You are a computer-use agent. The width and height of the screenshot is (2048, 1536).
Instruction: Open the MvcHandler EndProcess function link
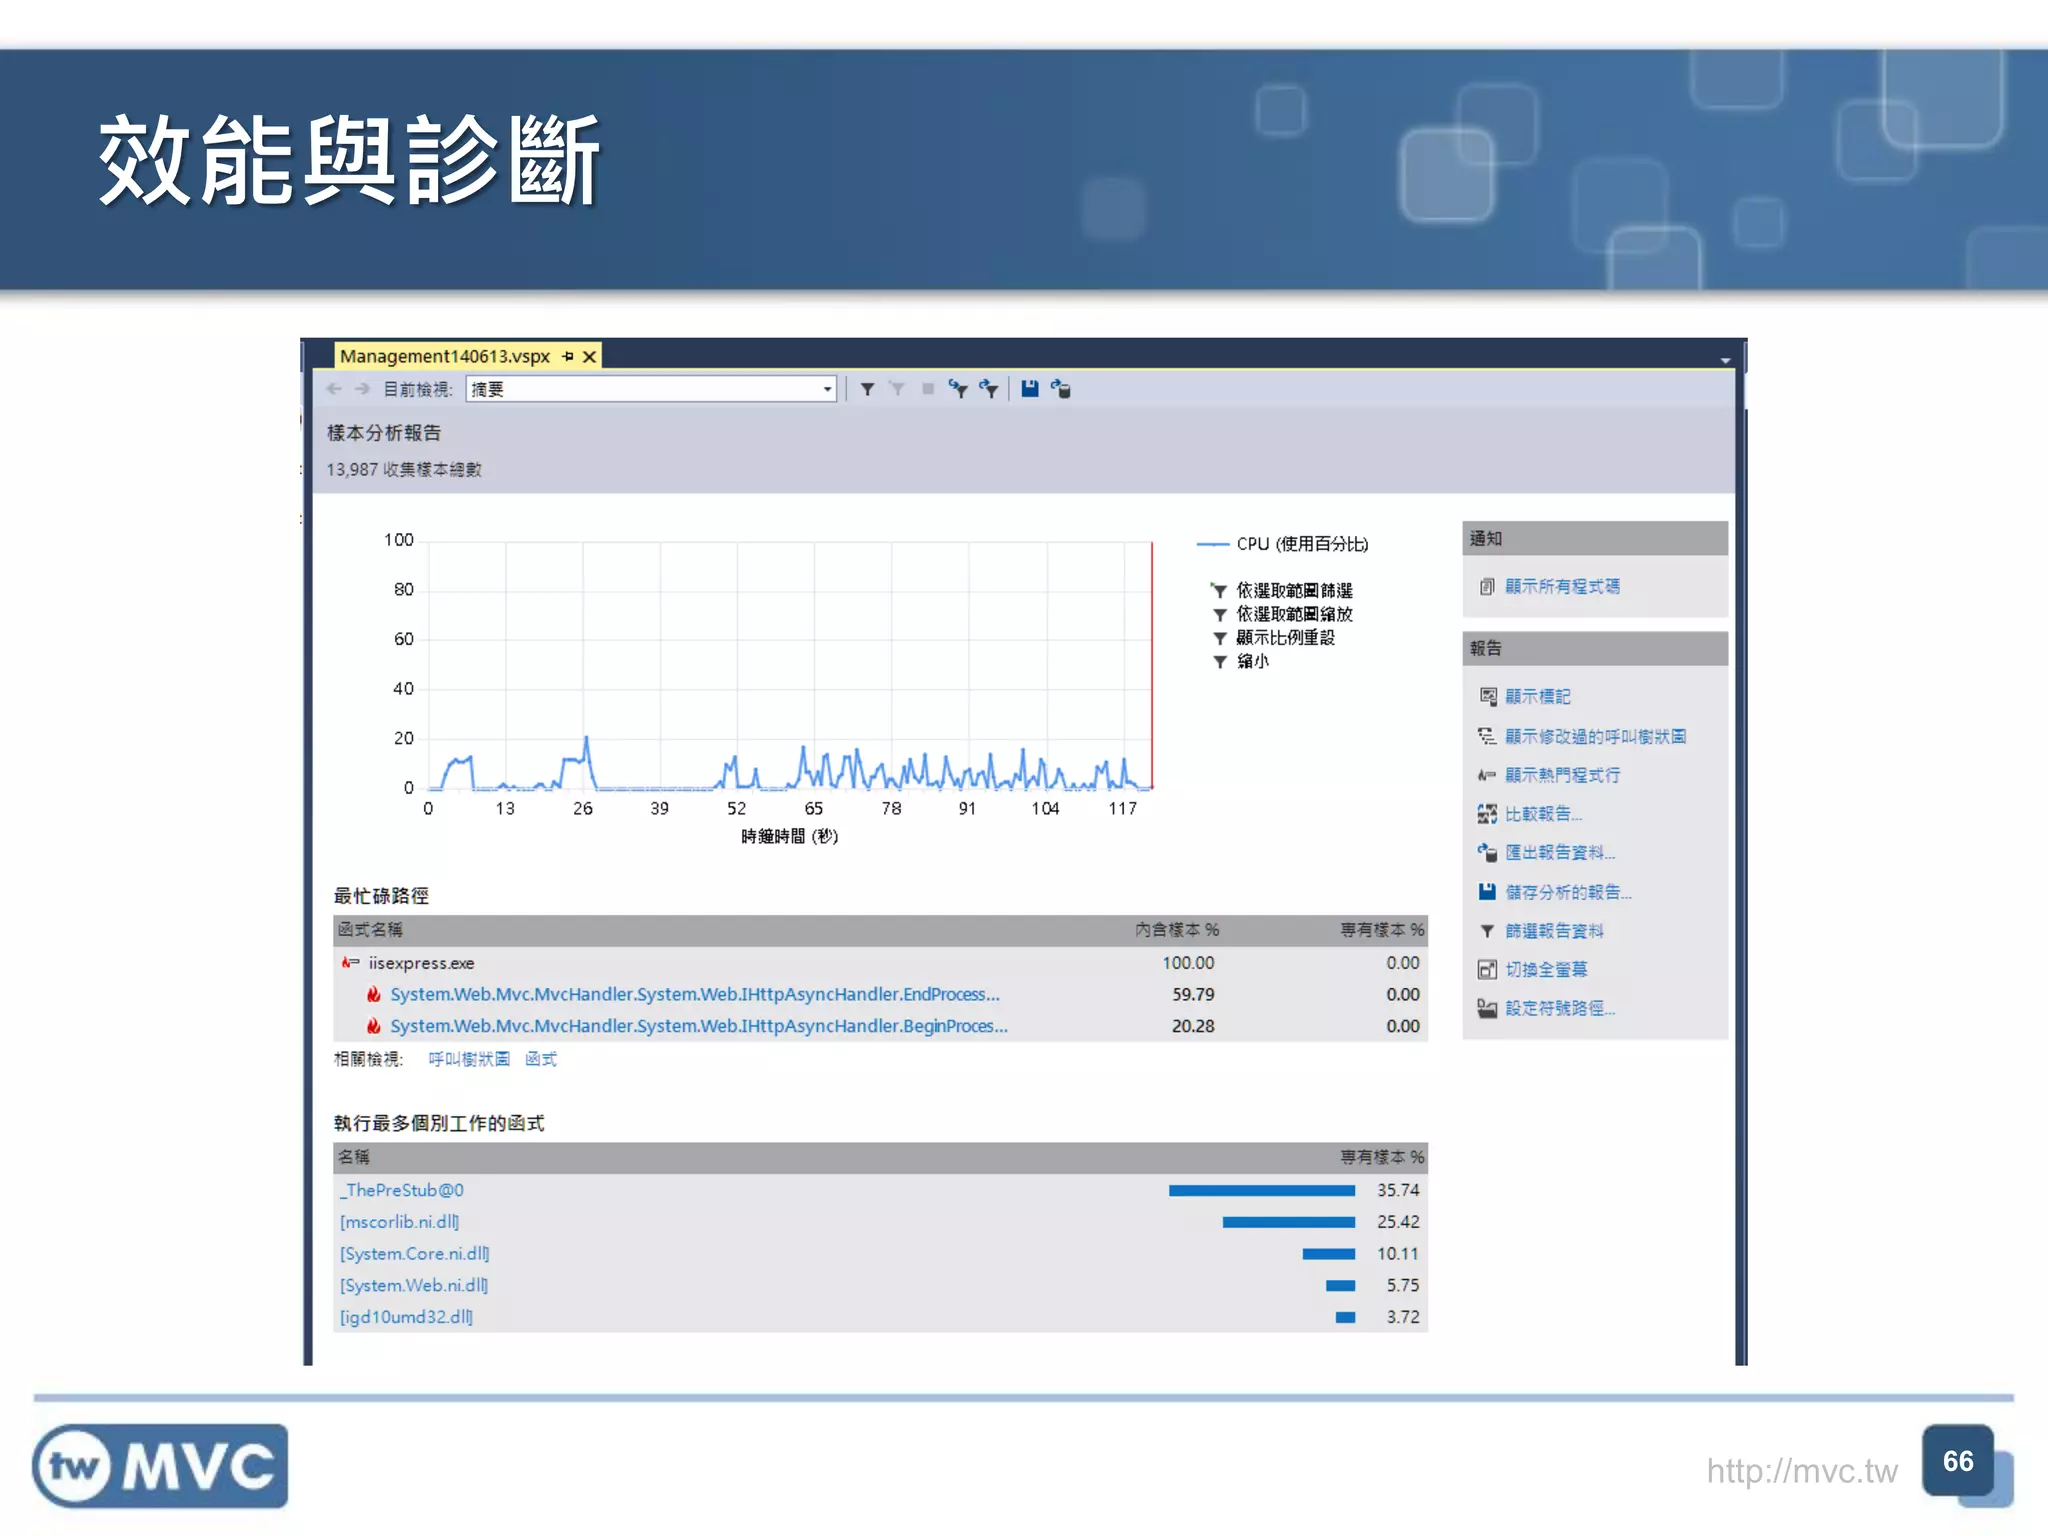coord(694,994)
